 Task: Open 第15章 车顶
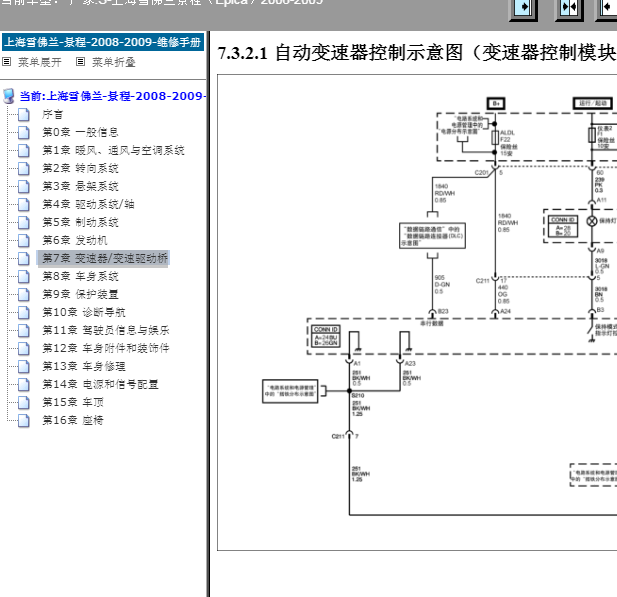(73, 402)
